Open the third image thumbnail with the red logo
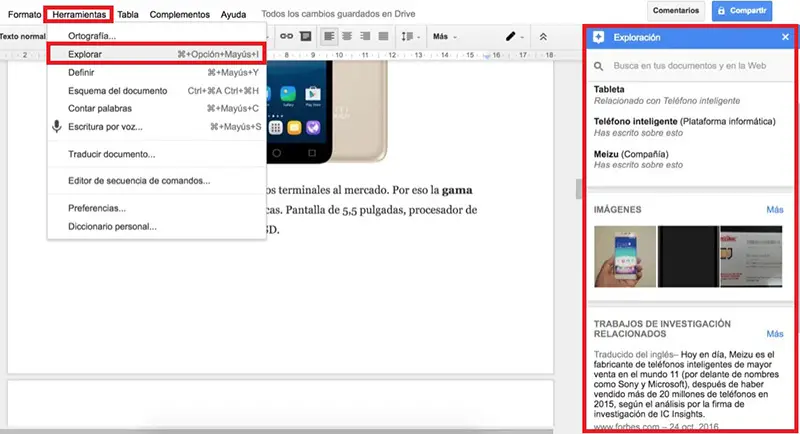This screenshot has width=800, height=434. (751, 257)
